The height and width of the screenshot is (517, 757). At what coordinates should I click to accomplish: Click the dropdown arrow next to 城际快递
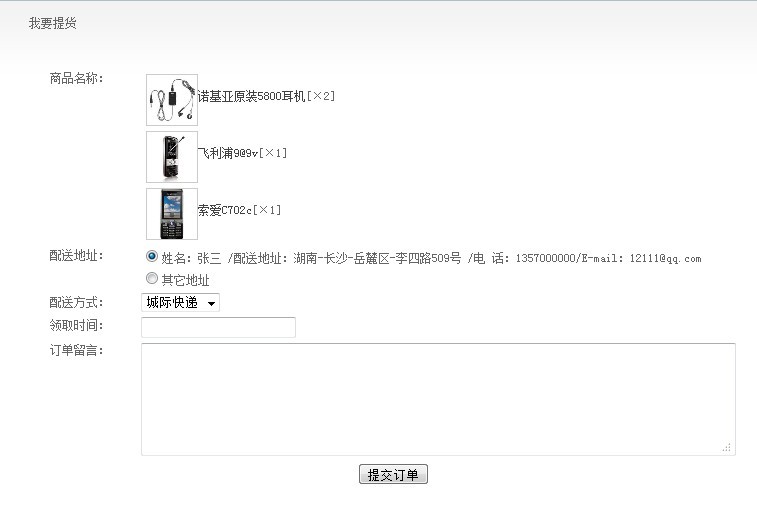point(211,304)
